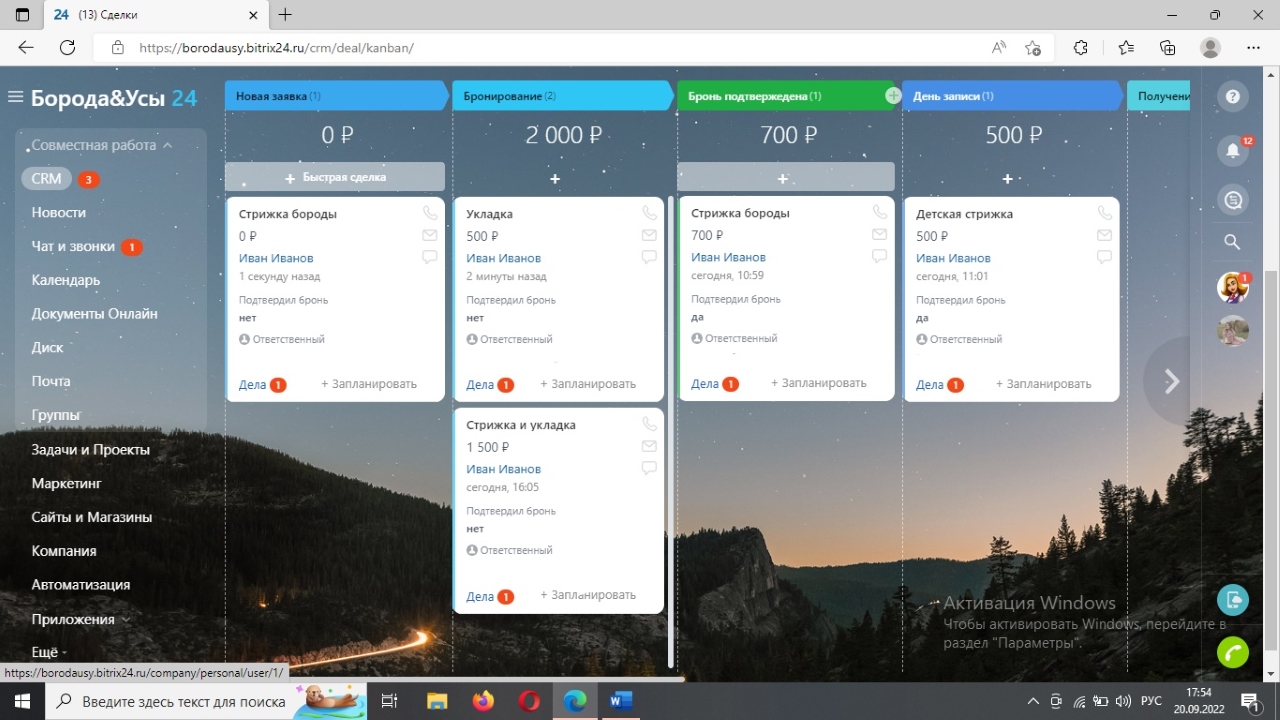Screen dimensions: 1280x720
Task: Open Дела on Укладка card
Action: [480, 384]
